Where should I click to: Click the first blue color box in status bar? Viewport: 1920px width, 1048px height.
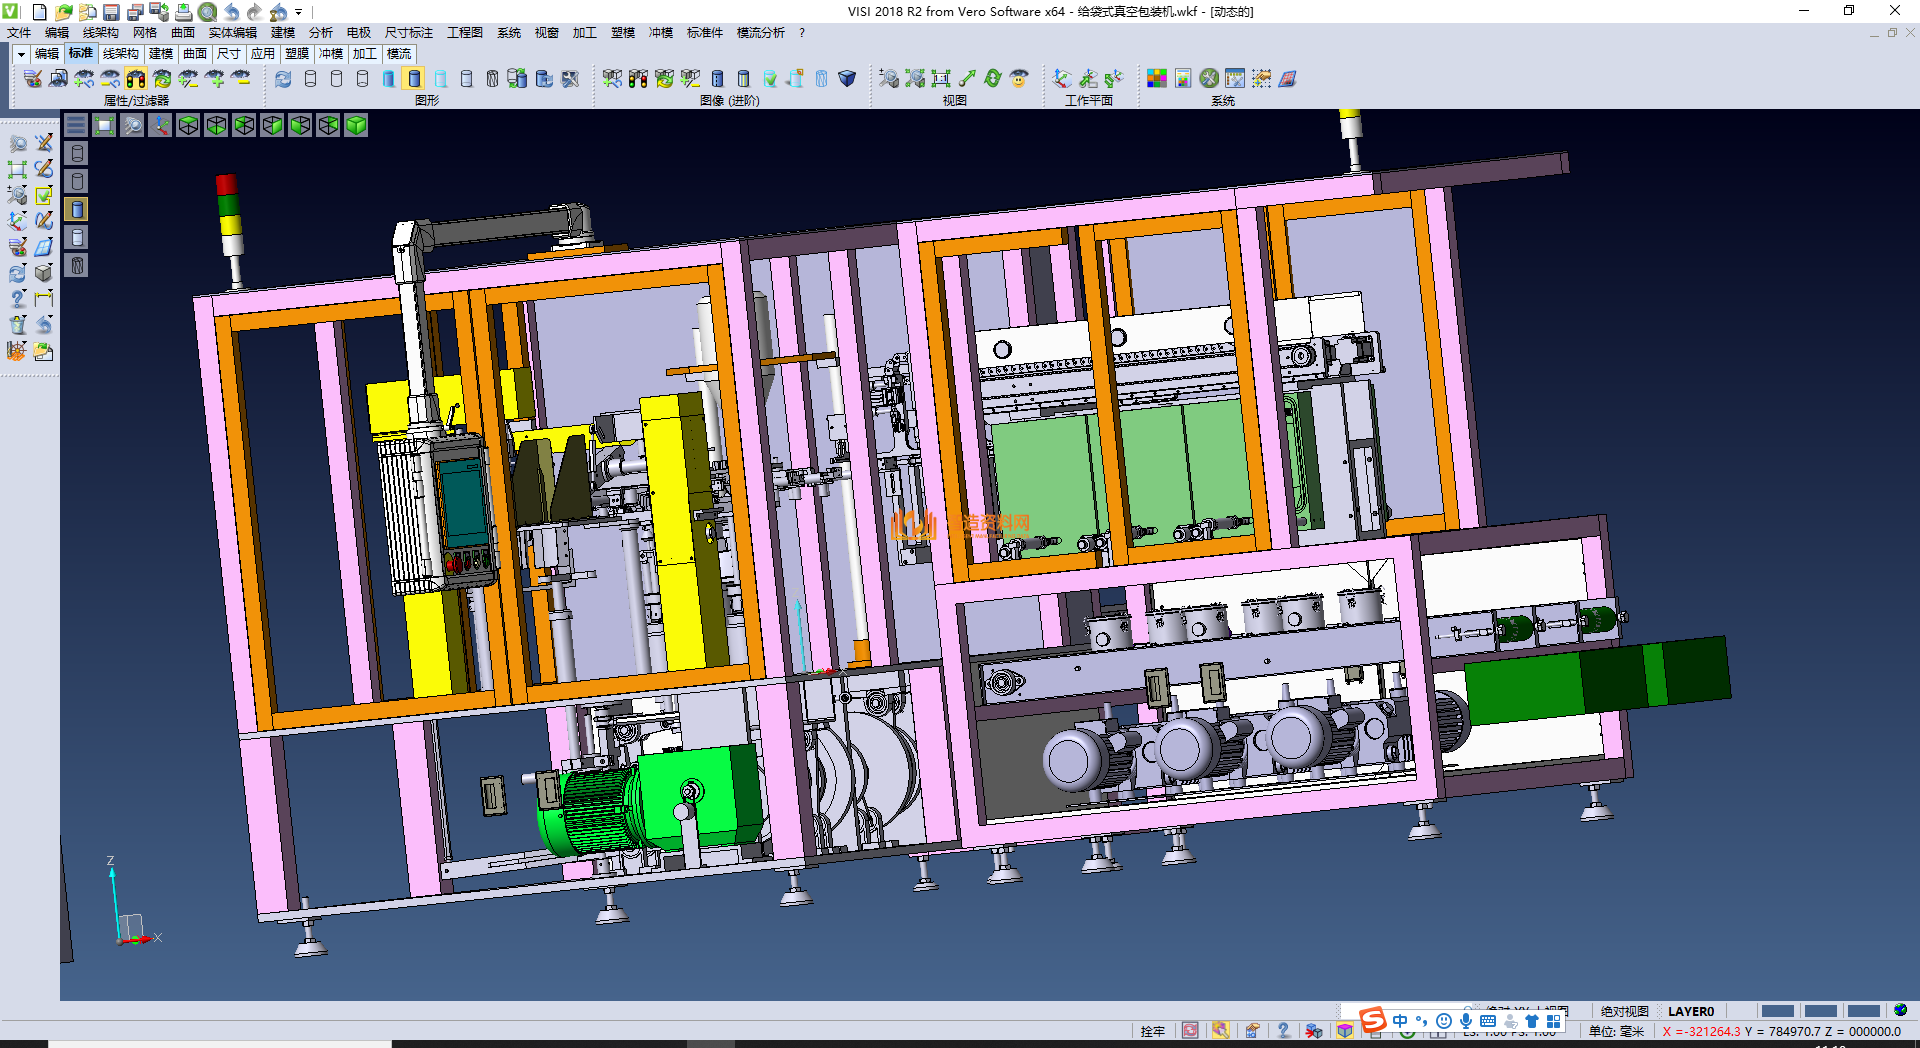point(1777,1011)
